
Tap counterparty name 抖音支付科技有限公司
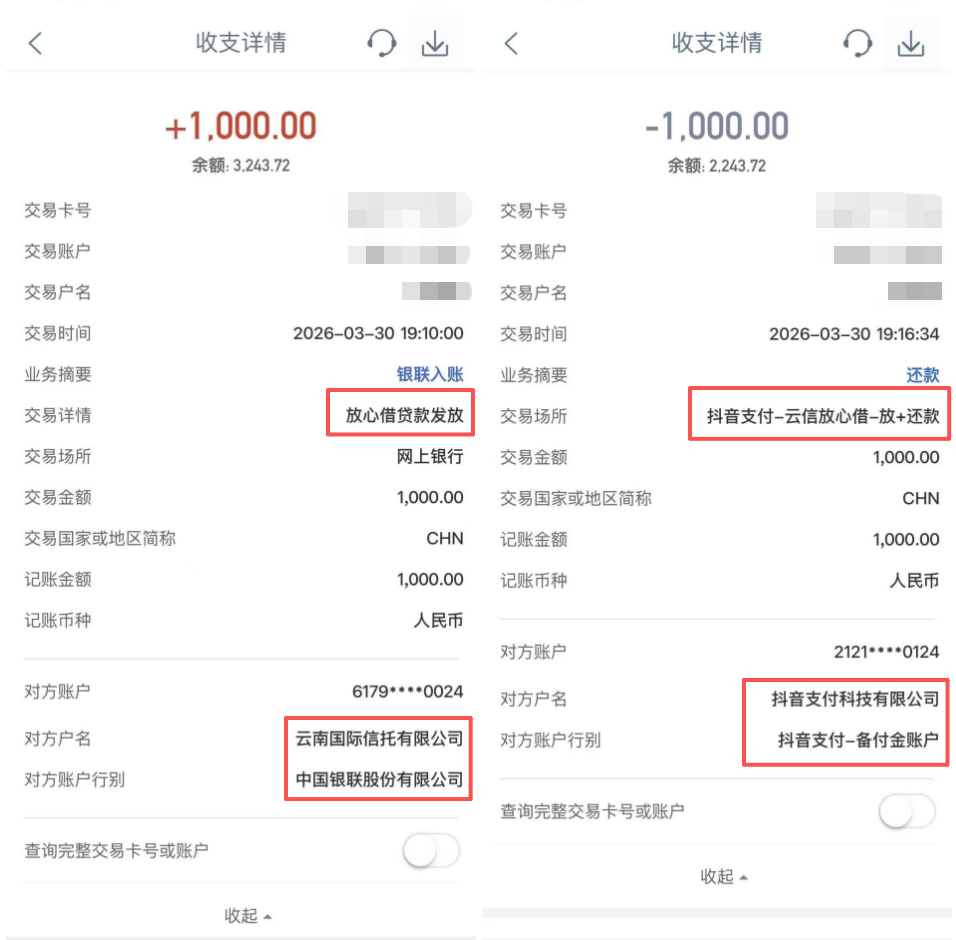click(x=855, y=699)
